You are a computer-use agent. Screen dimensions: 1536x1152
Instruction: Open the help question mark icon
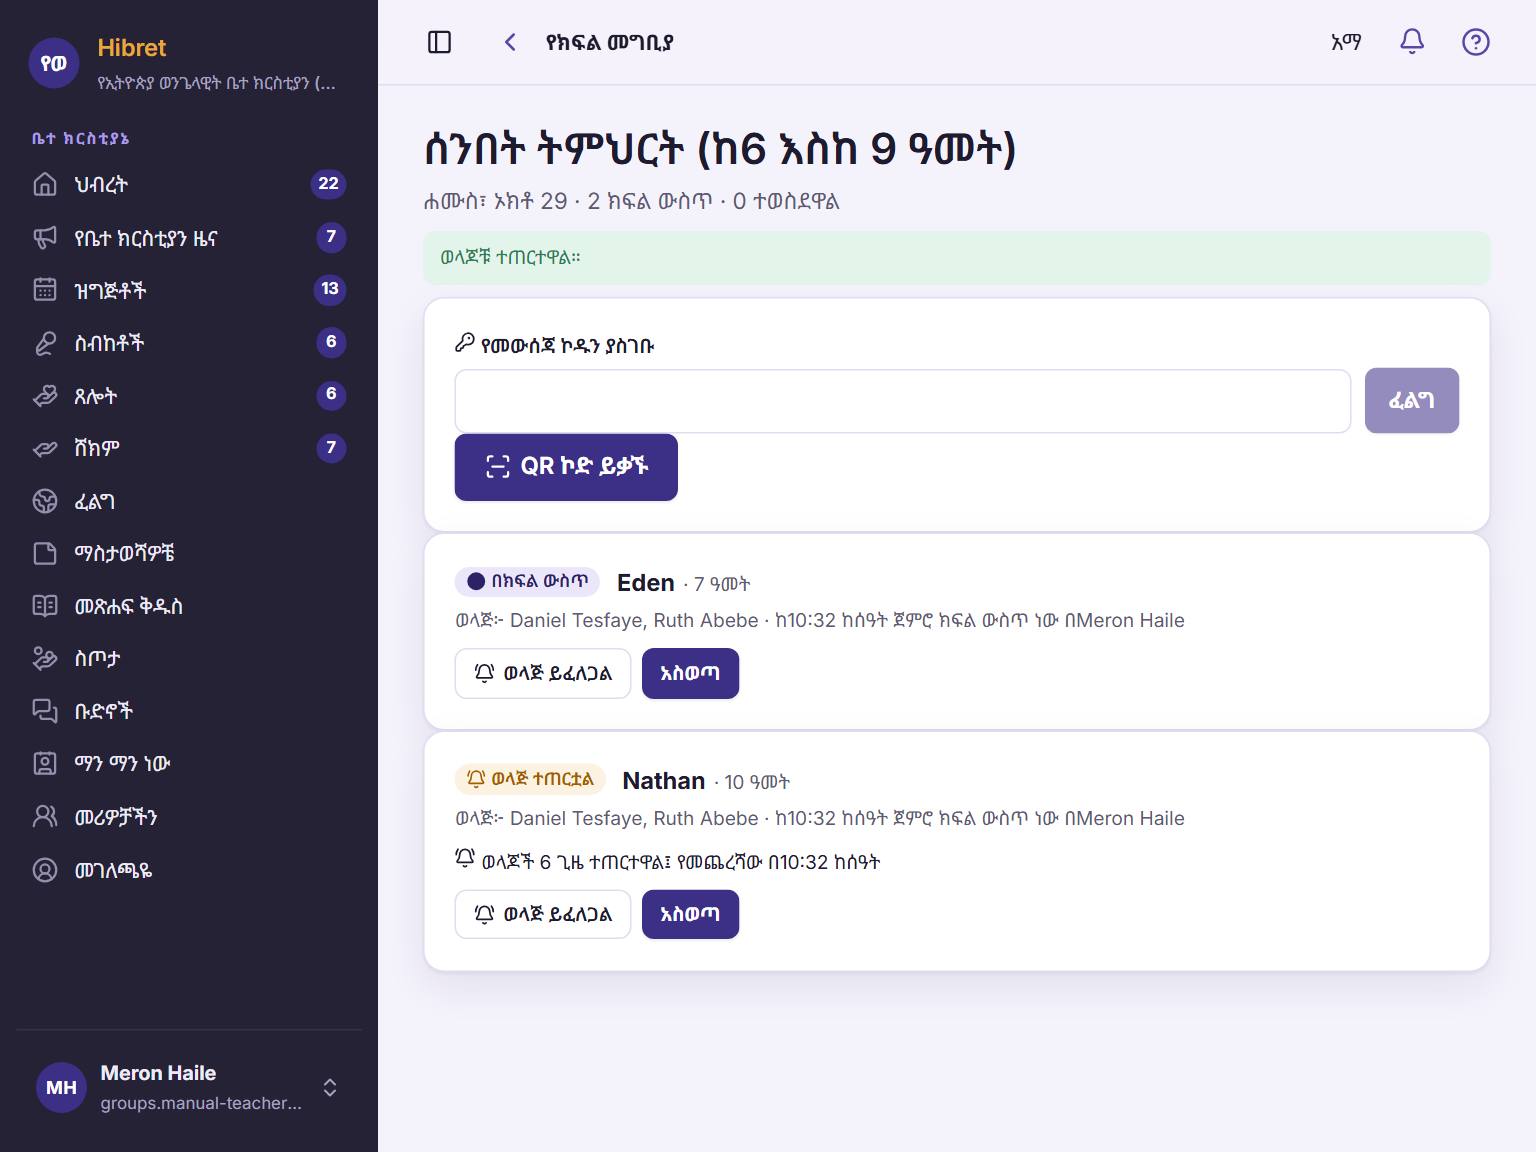click(1475, 42)
